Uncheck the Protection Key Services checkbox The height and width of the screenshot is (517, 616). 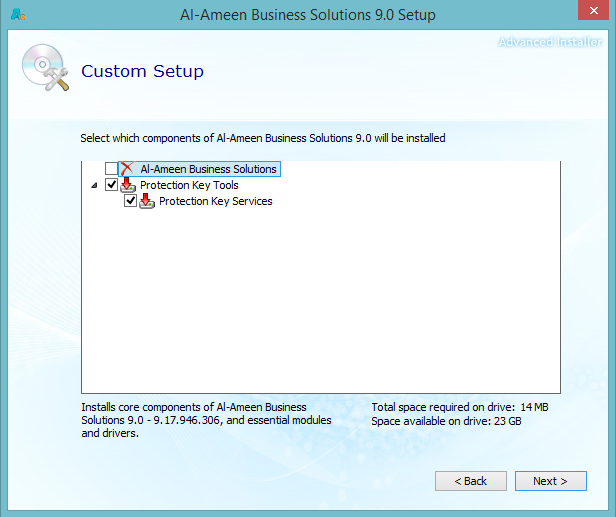(130, 201)
